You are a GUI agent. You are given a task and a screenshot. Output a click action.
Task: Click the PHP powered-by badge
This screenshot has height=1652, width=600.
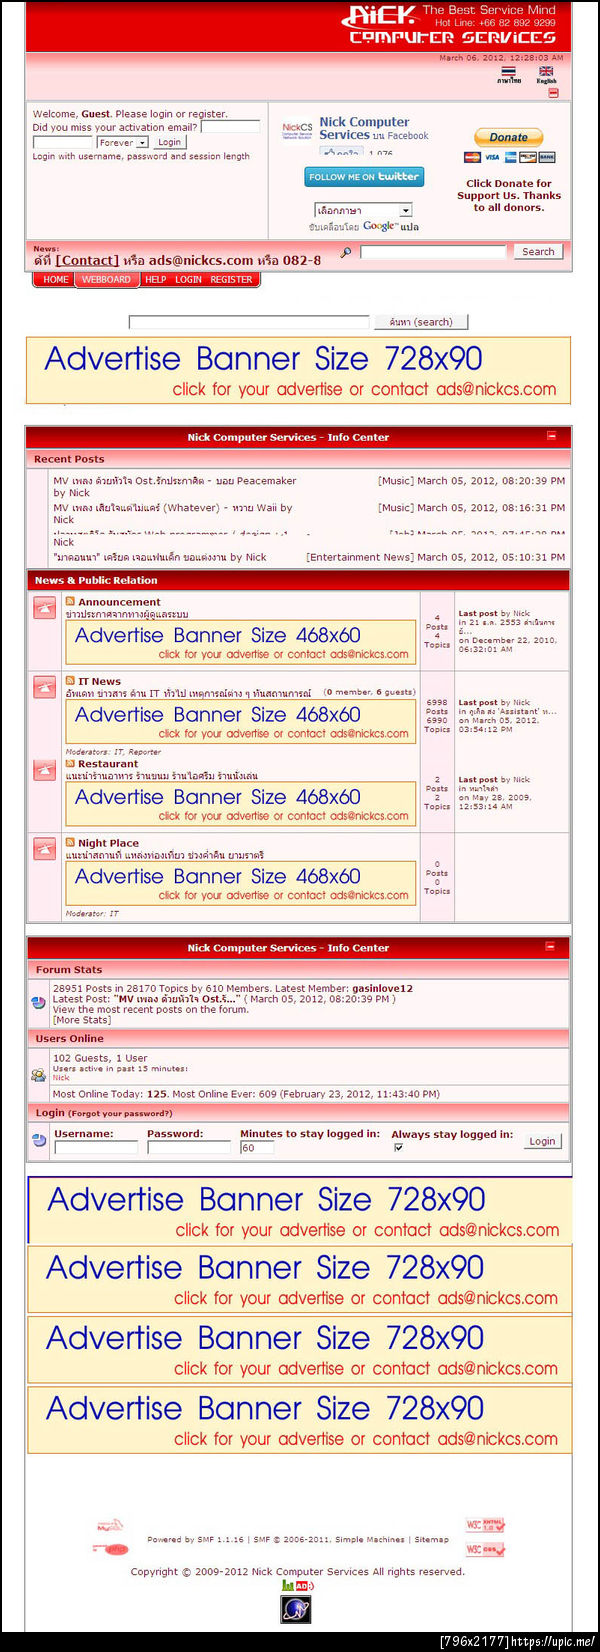[111, 1550]
